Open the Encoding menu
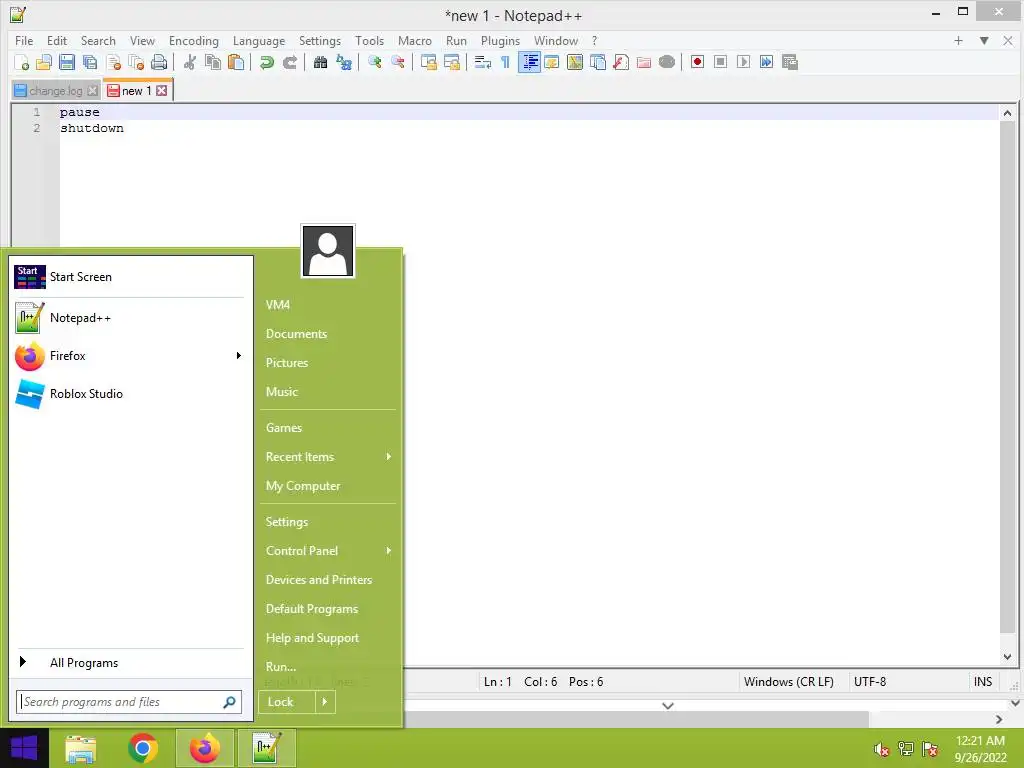Image resolution: width=1024 pixels, height=768 pixels. pyautogui.click(x=194, y=40)
